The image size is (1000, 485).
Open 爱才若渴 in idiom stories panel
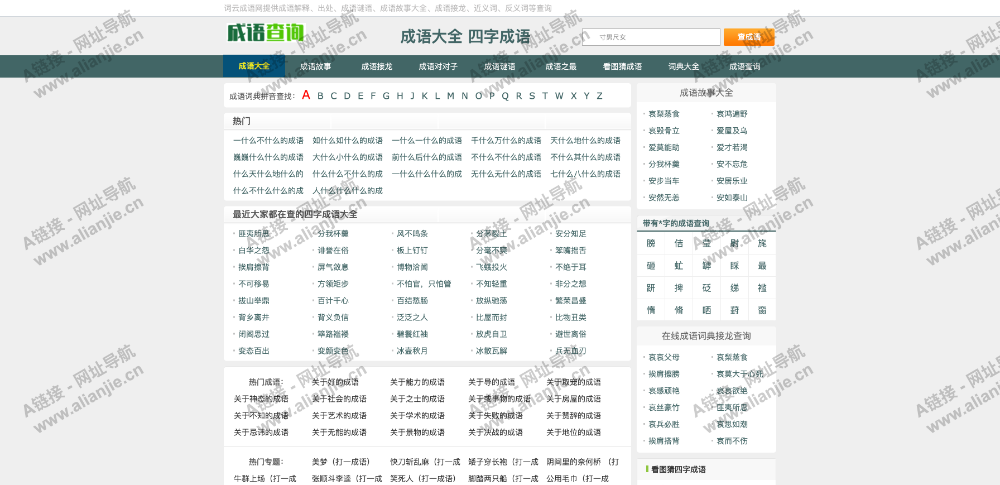[732, 147]
